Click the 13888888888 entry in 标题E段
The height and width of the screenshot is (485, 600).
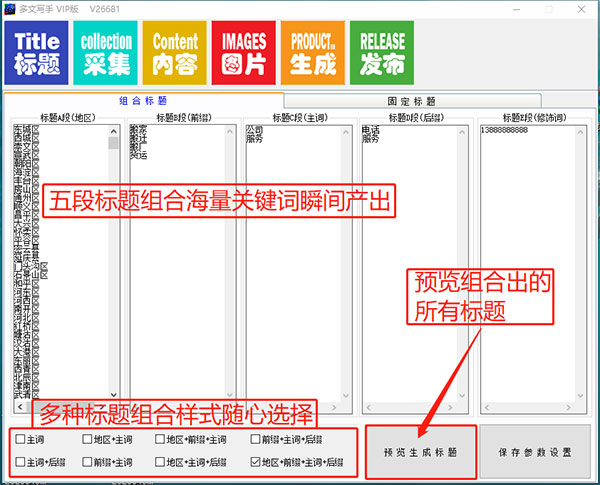504,130
